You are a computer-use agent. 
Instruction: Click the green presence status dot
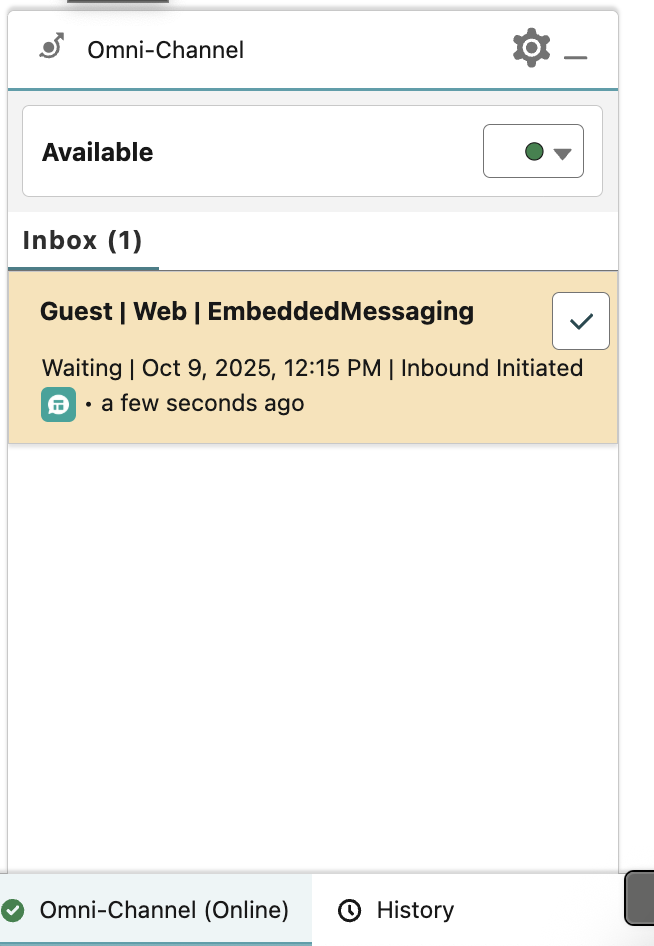(534, 152)
